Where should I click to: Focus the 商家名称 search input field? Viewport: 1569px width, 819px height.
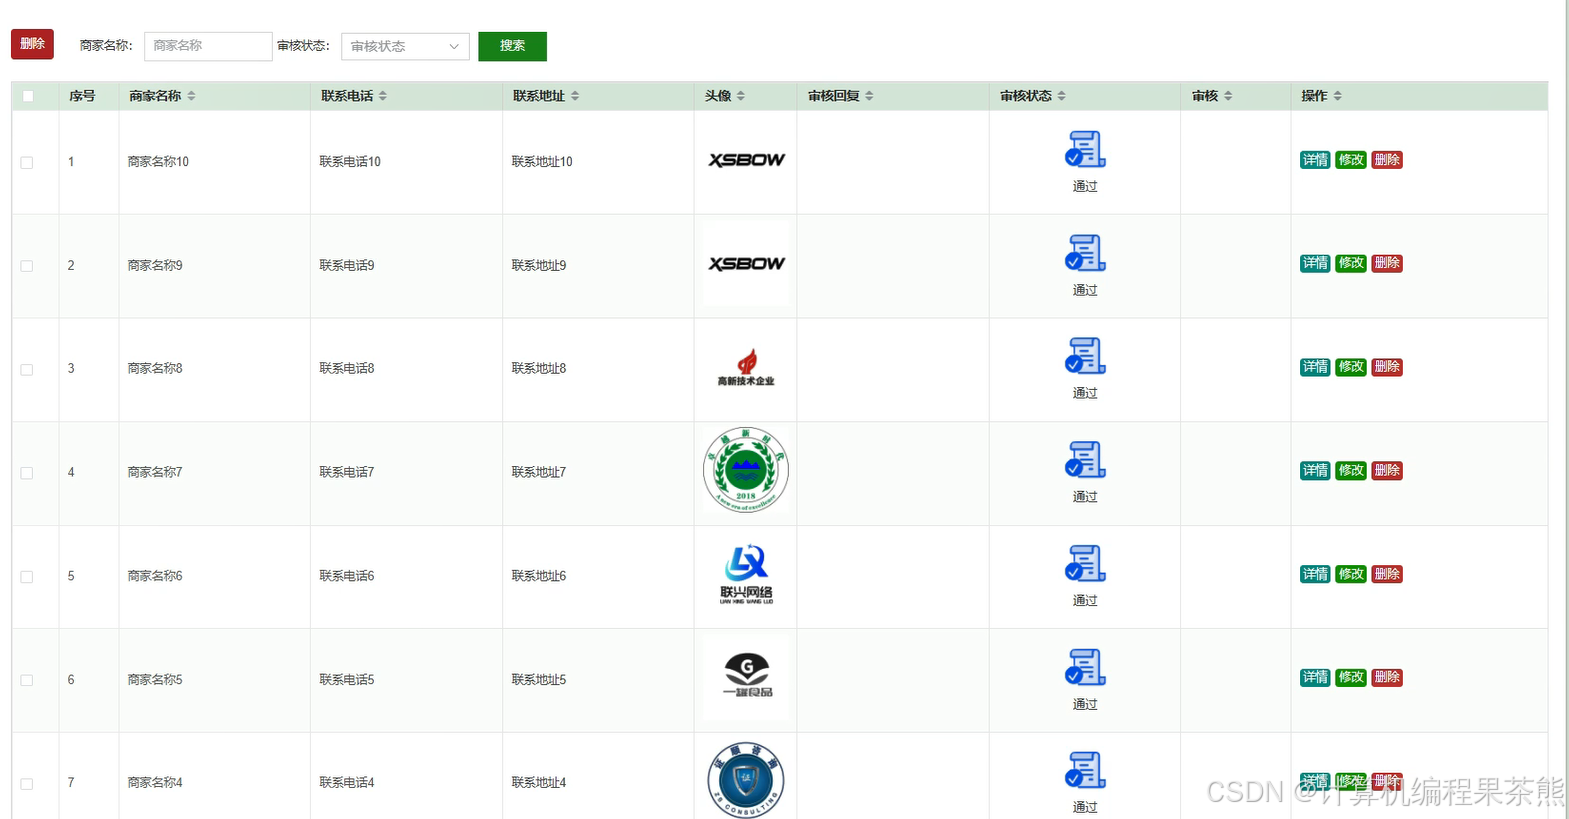pyautogui.click(x=208, y=46)
